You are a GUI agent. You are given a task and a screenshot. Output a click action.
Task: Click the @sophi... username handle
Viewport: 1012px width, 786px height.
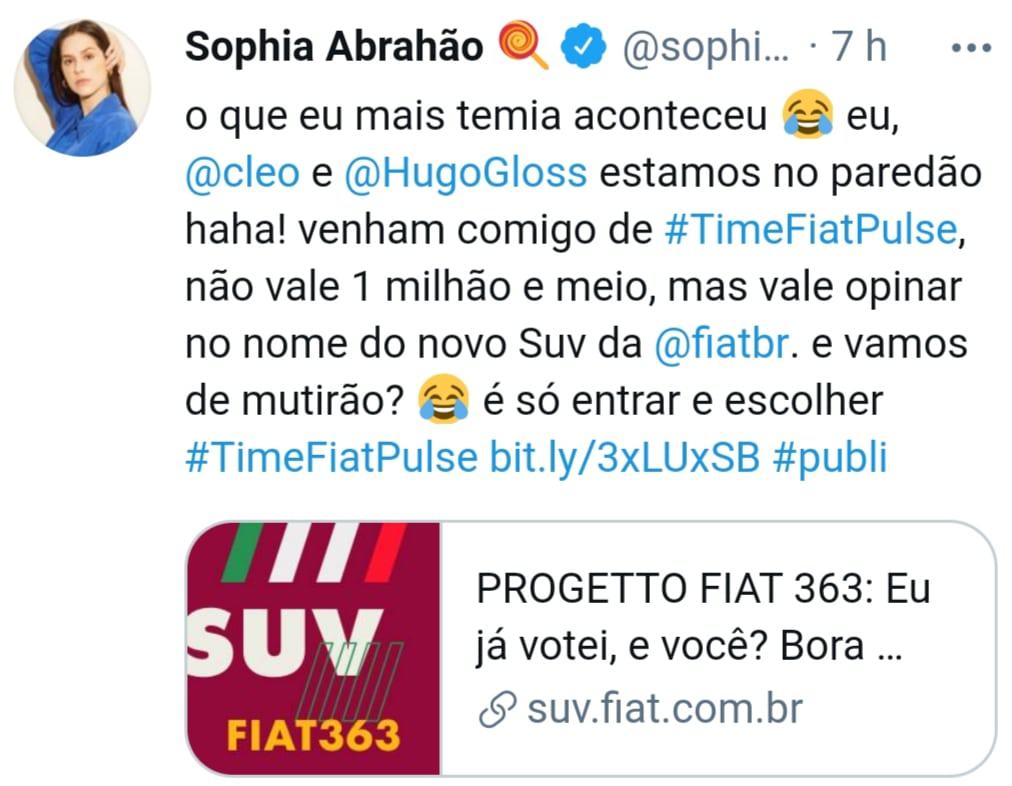point(705,48)
